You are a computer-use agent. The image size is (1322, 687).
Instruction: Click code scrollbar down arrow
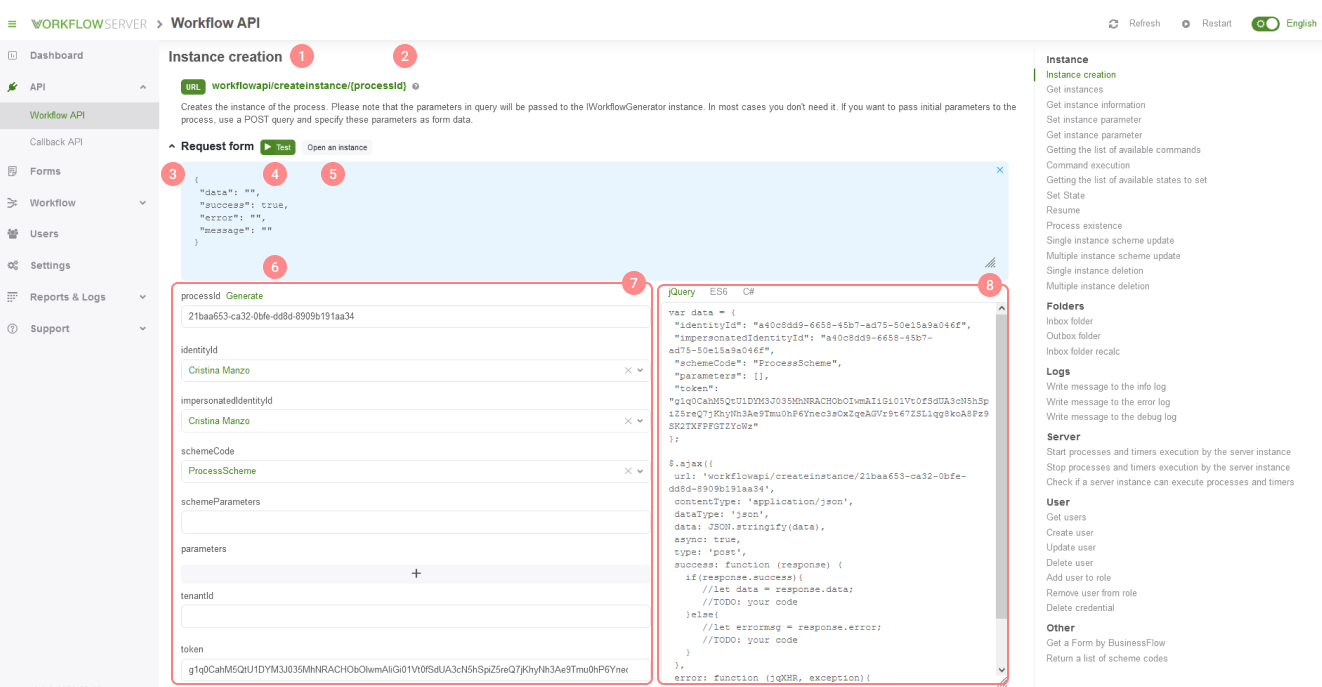point(1002,670)
